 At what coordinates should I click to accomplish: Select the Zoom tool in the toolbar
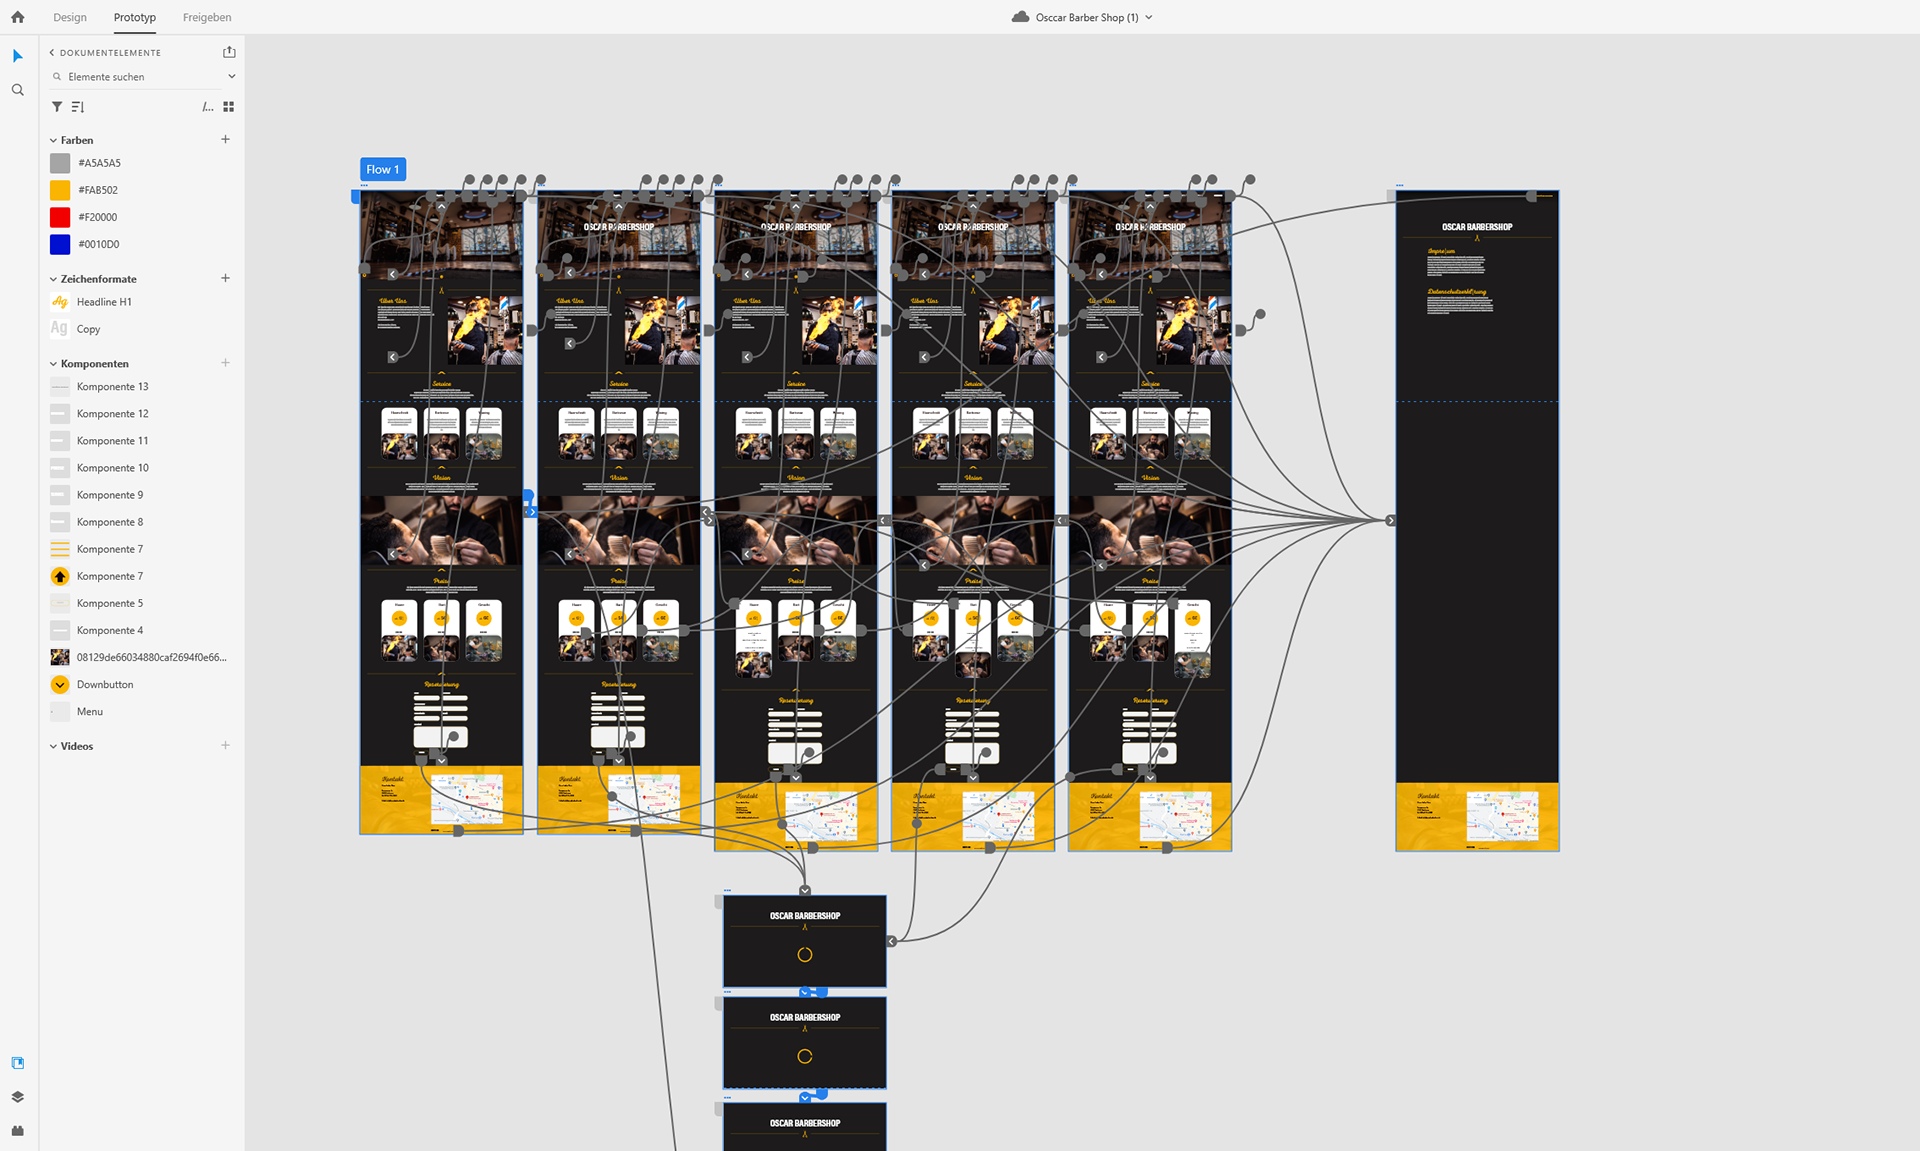[x=17, y=90]
